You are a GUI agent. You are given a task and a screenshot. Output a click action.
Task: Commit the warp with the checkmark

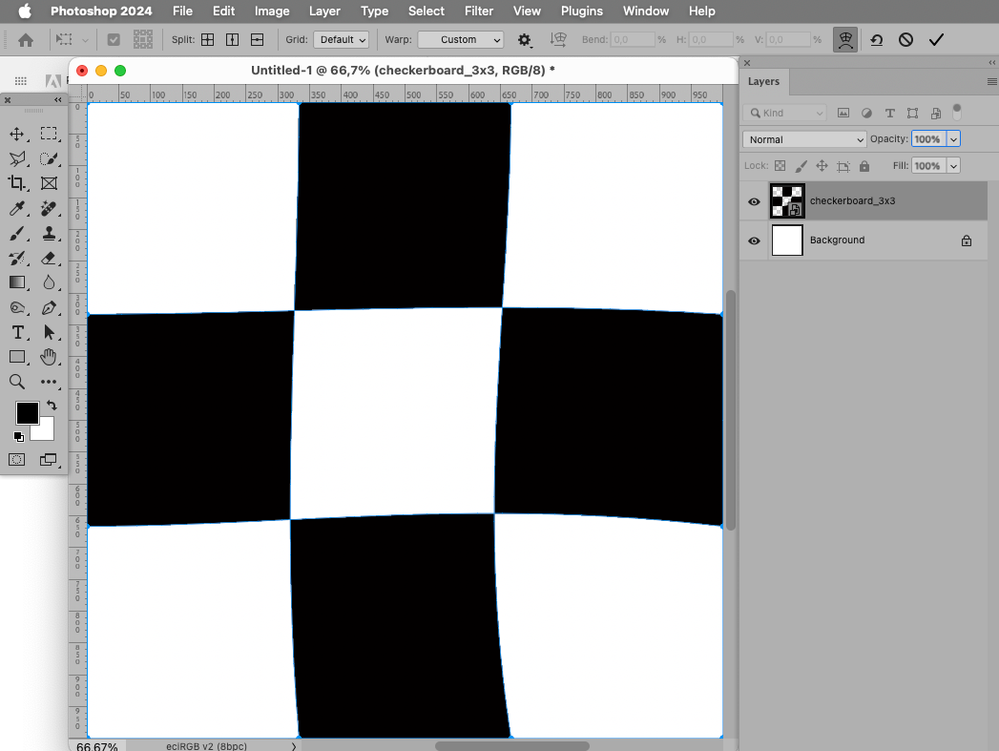click(x=936, y=40)
